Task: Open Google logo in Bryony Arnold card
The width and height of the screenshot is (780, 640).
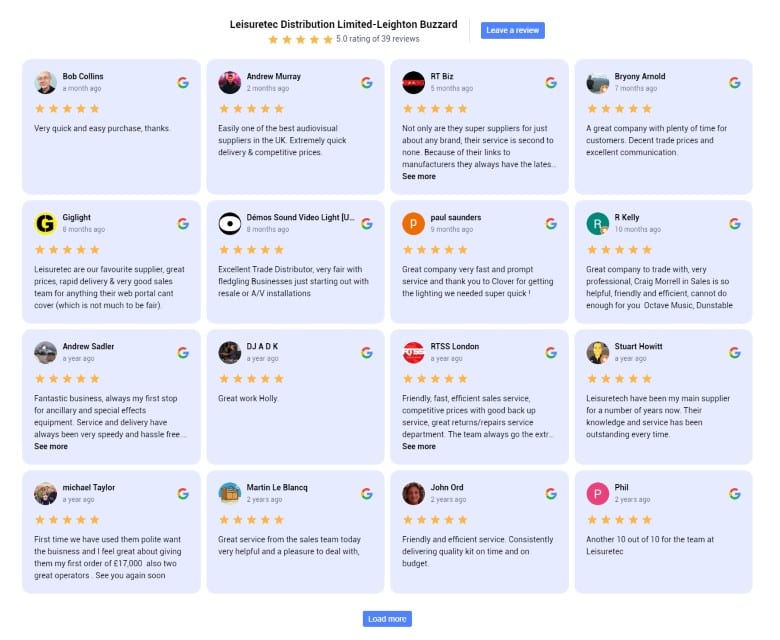Action: click(735, 83)
